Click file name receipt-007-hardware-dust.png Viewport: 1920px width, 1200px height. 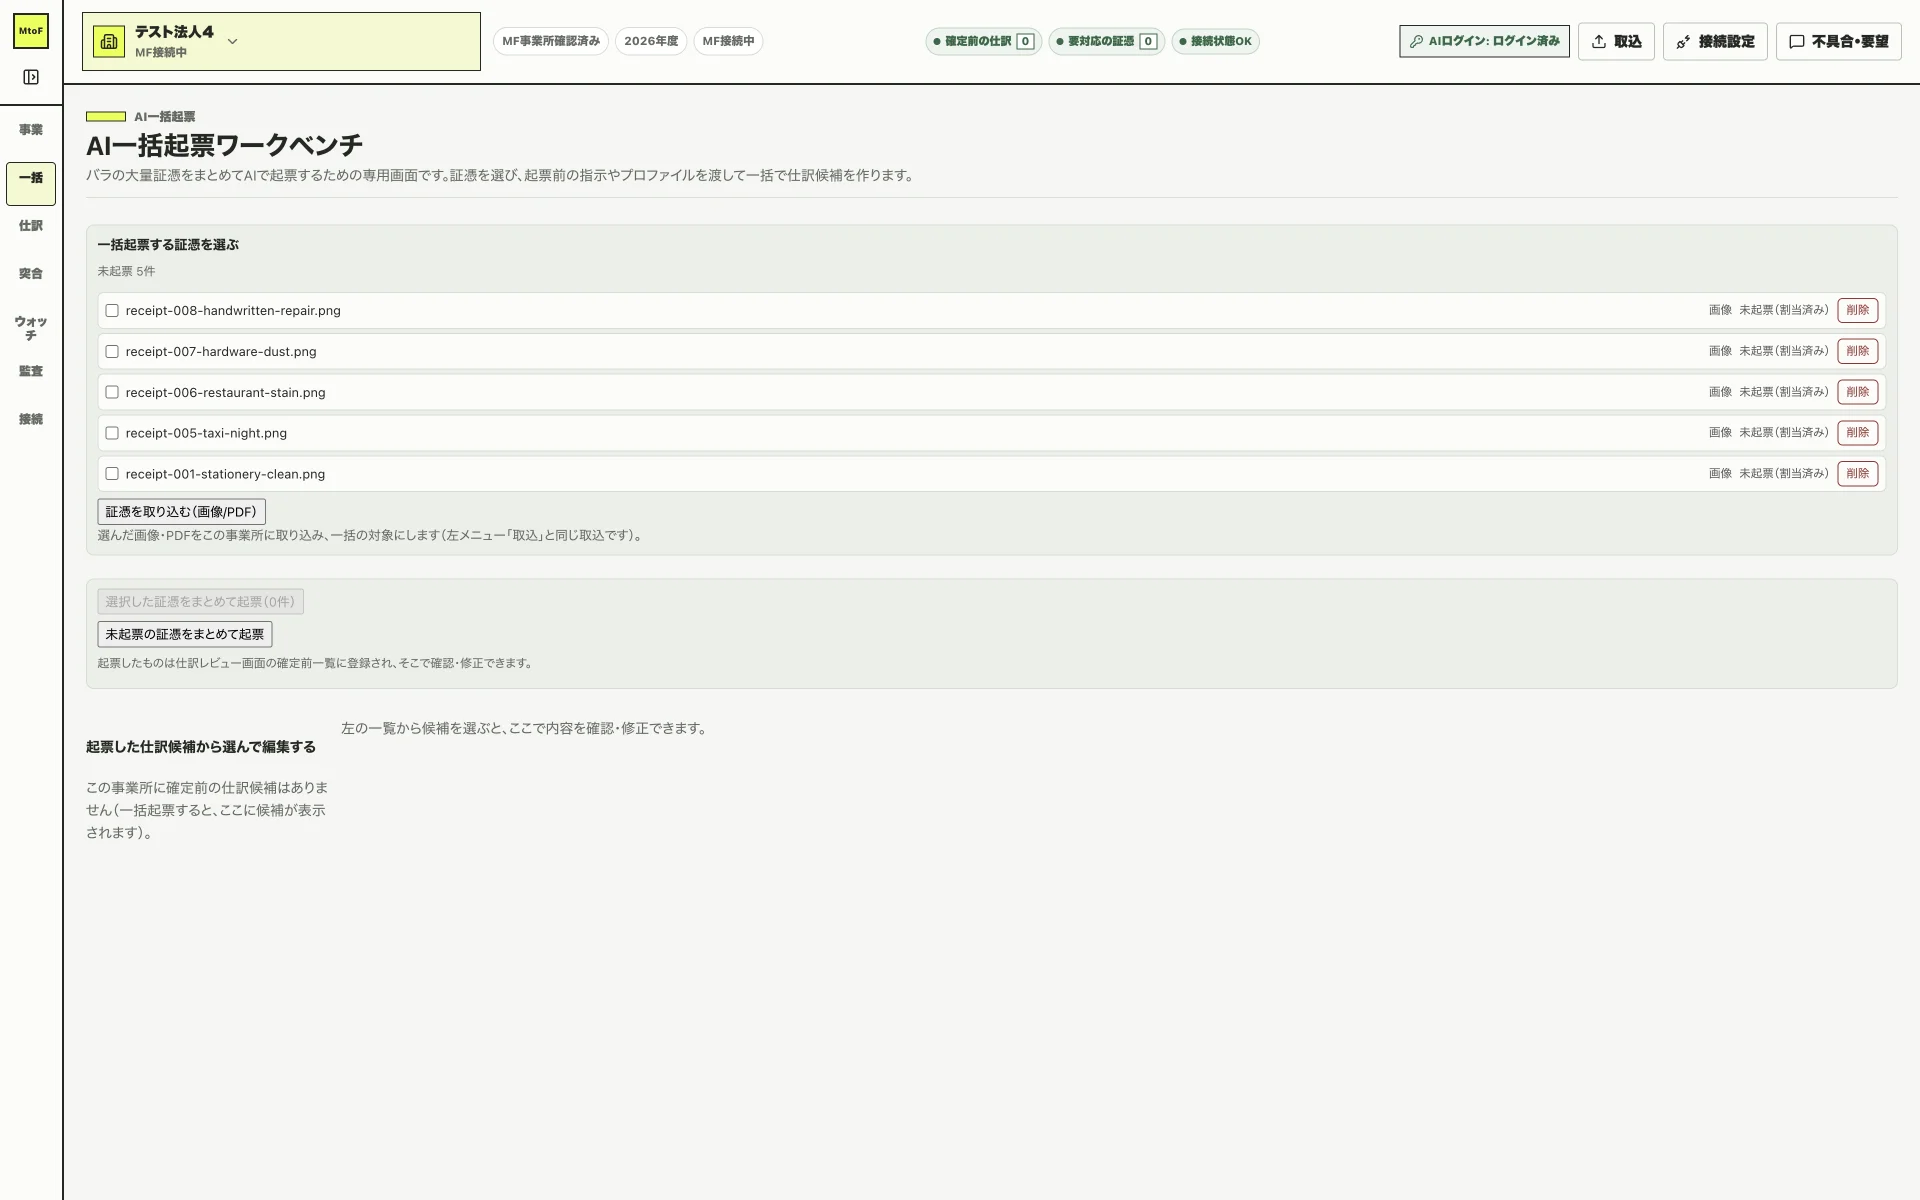point(221,352)
